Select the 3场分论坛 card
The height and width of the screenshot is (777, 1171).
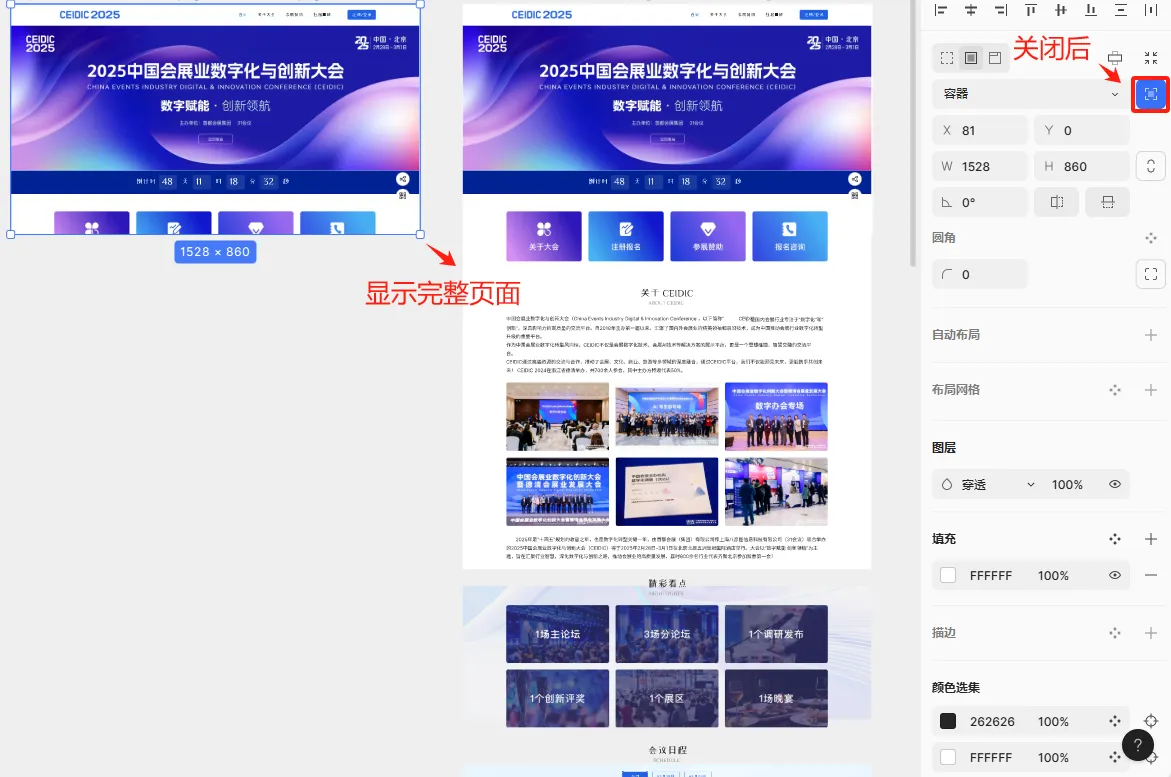[667, 634]
